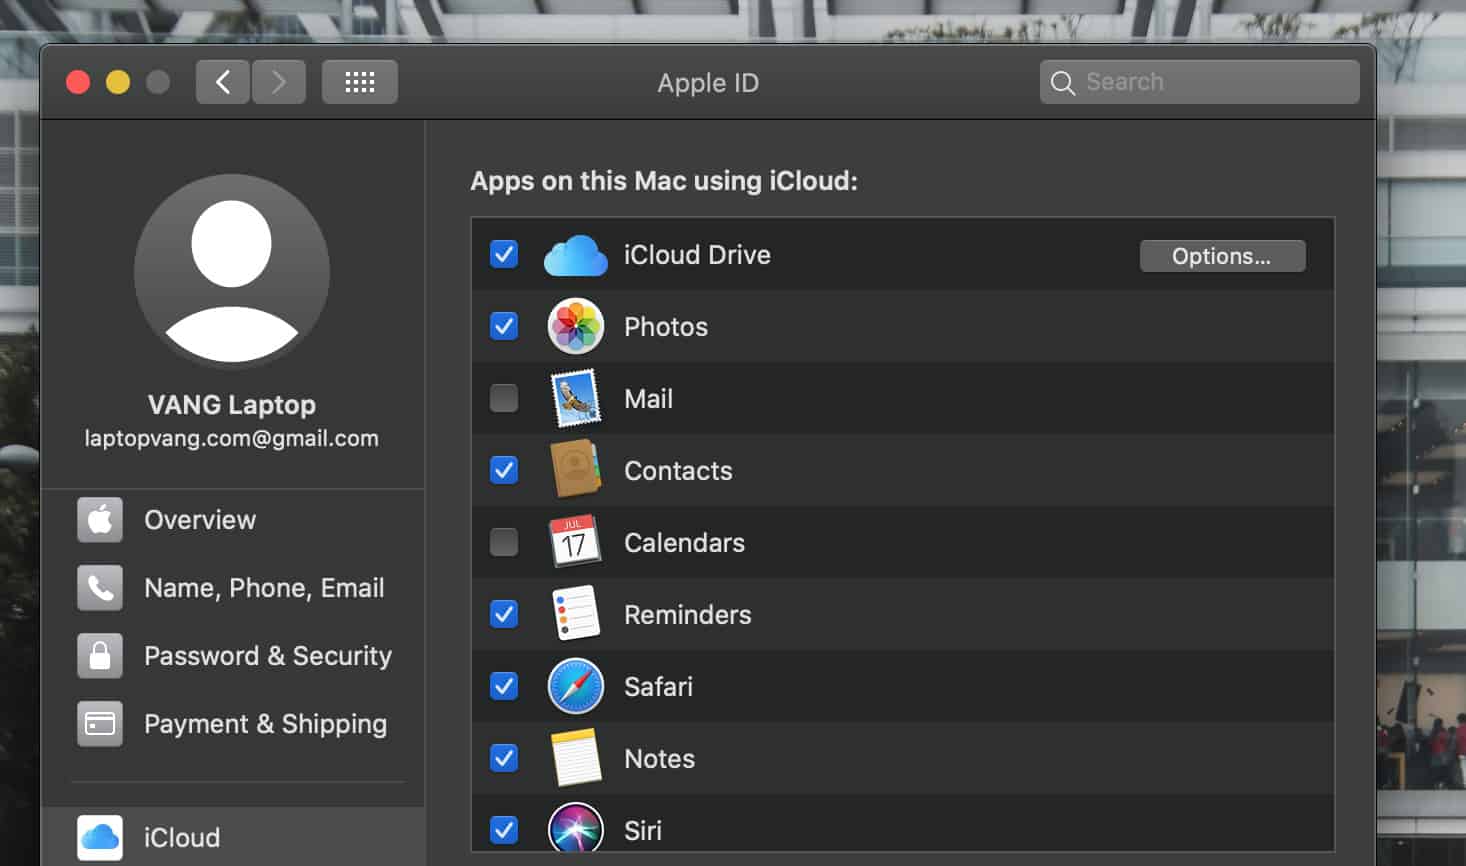Screen dimensions: 1466x866
Task: Click the iCloud icon in the sidebar
Action: click(x=100, y=838)
